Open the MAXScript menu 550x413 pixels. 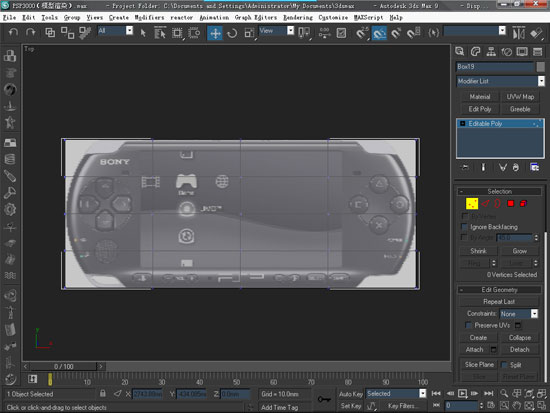368,17
